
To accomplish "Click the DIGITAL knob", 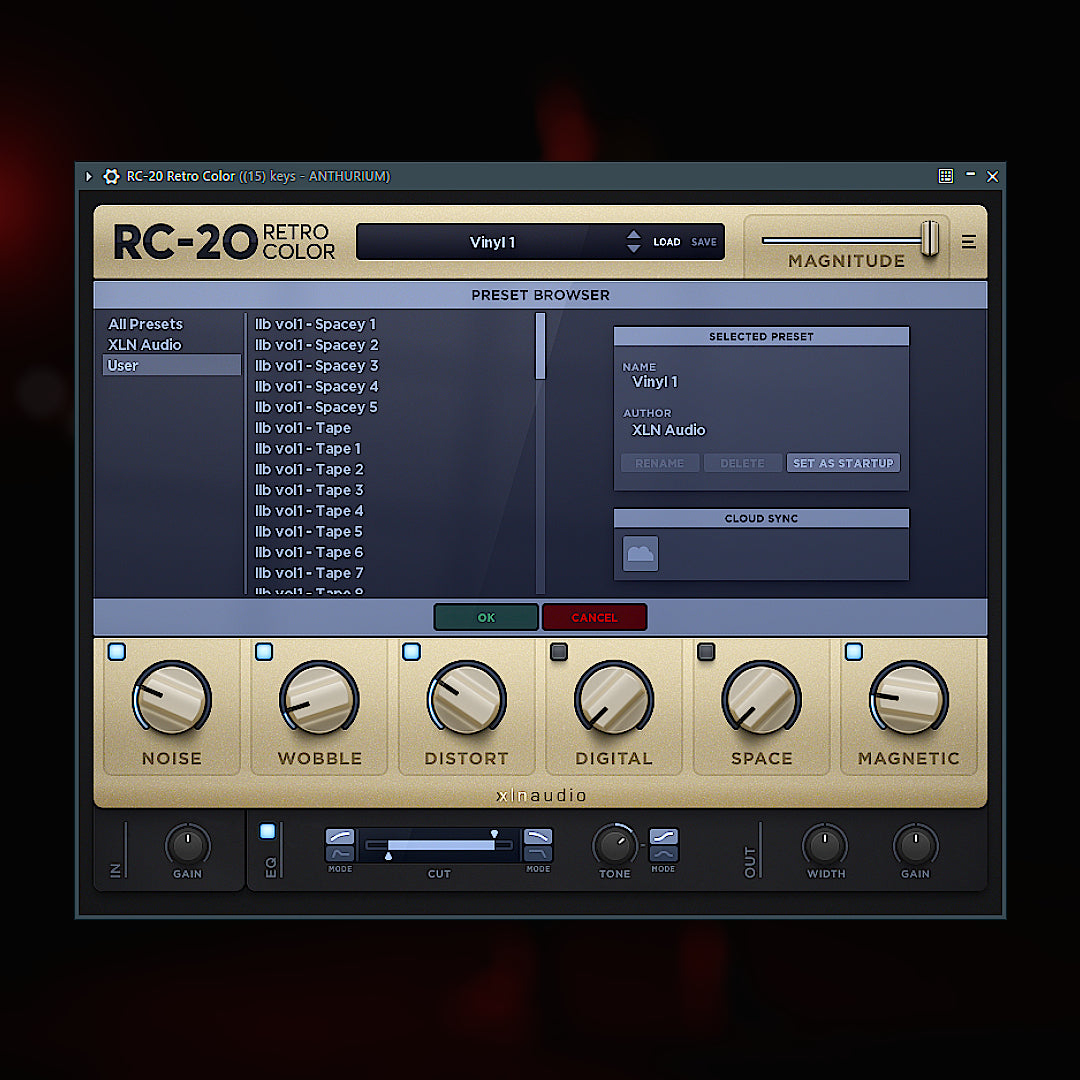I will click(x=614, y=699).
